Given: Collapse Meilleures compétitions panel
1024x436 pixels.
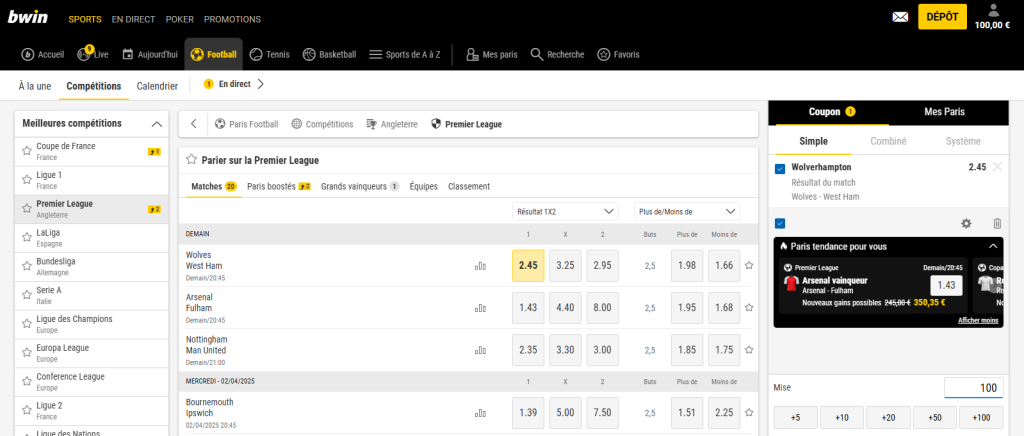Looking at the screenshot, I should pyautogui.click(x=157, y=124).
